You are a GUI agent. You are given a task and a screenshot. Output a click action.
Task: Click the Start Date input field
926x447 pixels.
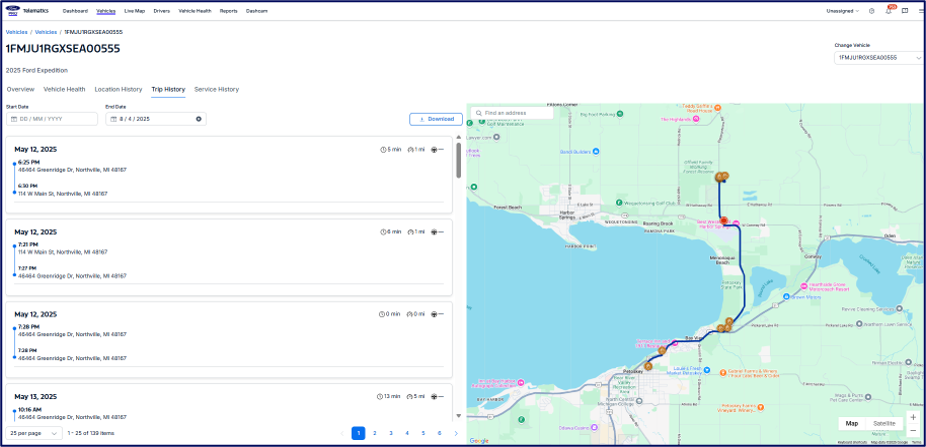pyautogui.click(x=51, y=119)
